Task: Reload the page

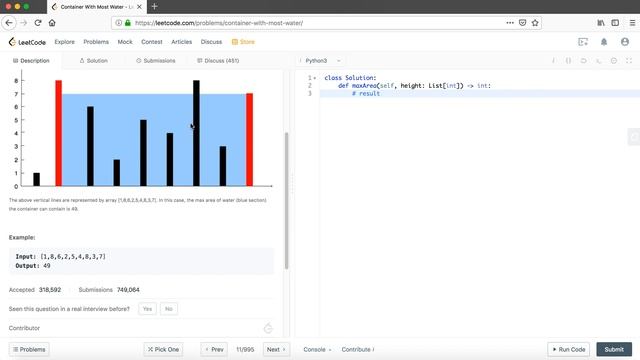Action: click(38, 23)
